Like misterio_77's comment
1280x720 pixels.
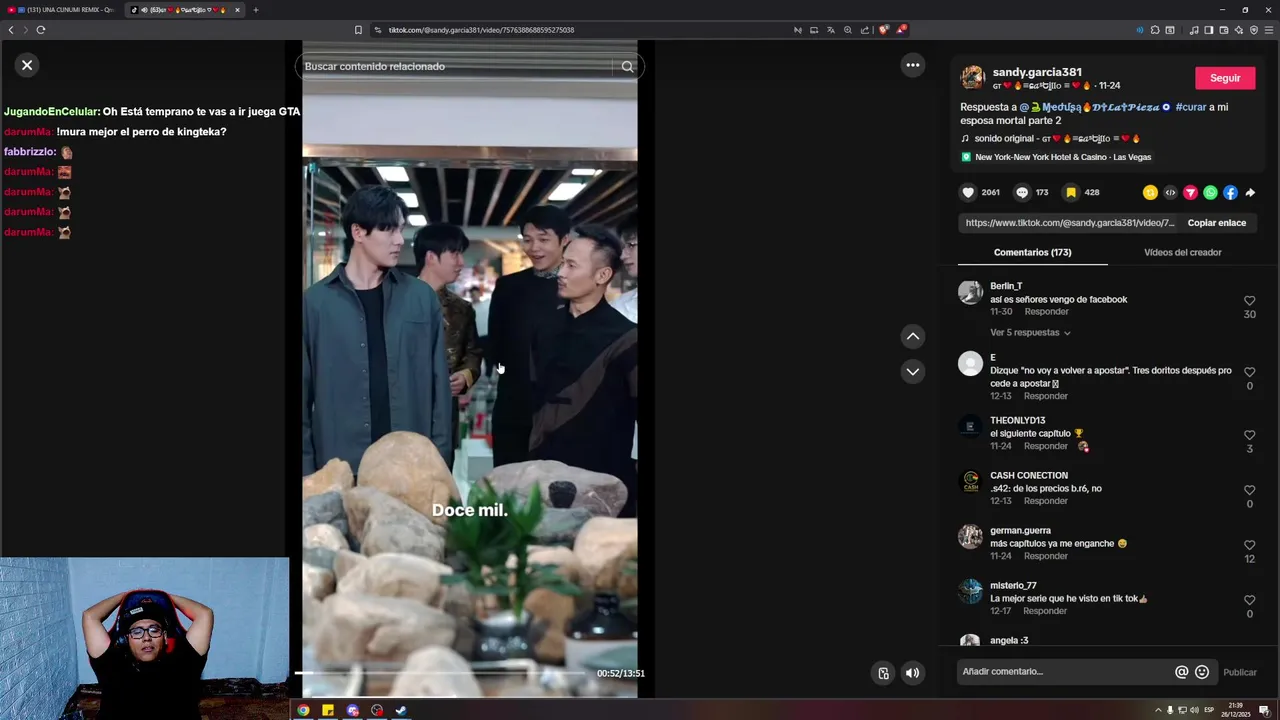click(1249, 600)
